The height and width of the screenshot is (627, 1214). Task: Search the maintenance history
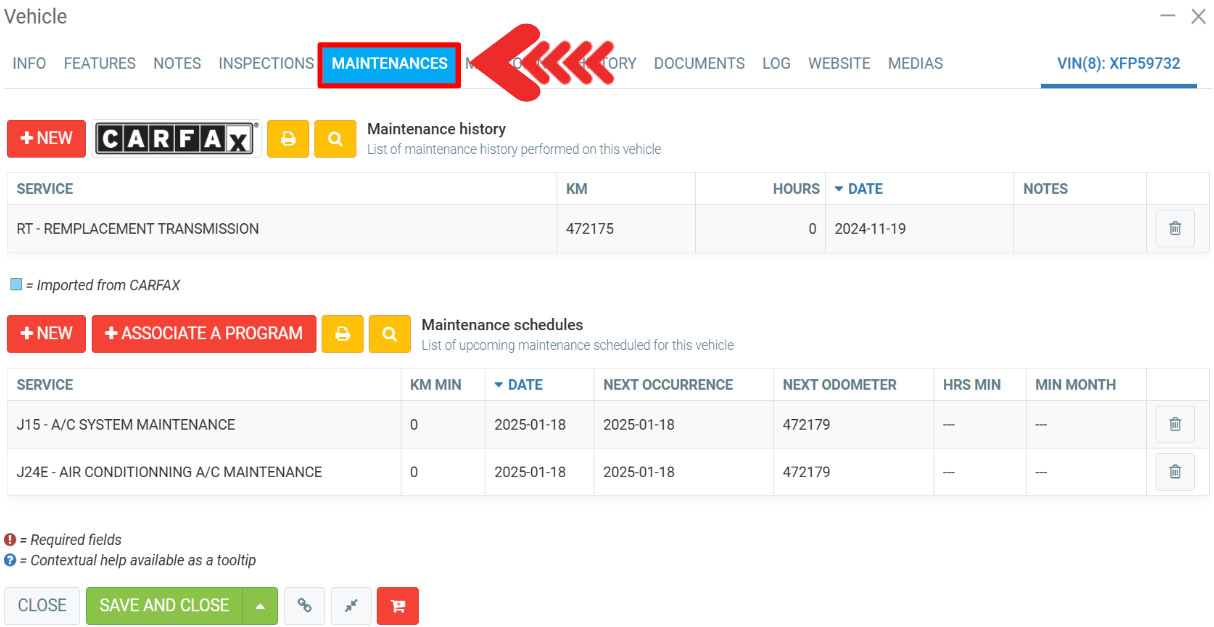335,139
